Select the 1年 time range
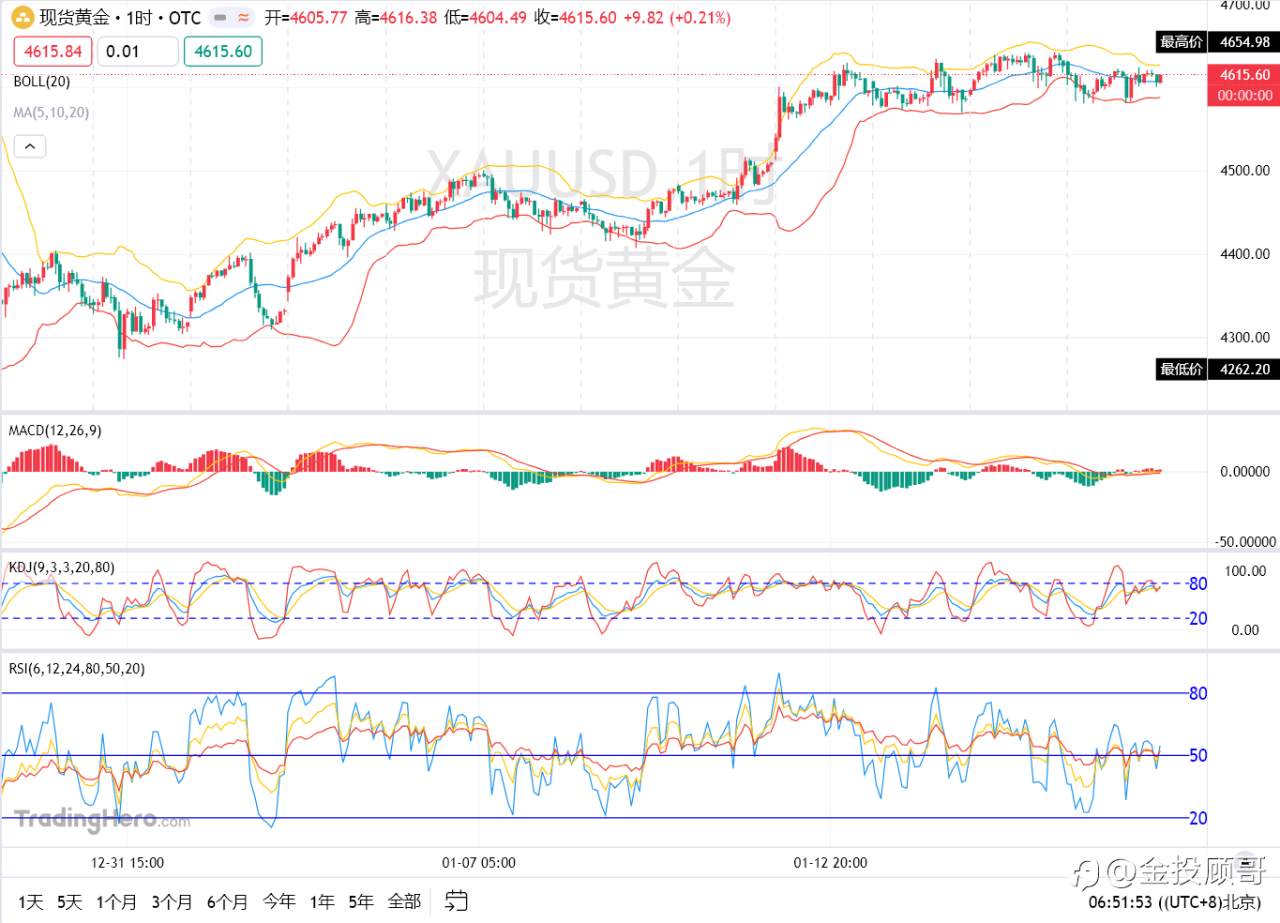Screen dimensions: 1280x923 coord(321,901)
